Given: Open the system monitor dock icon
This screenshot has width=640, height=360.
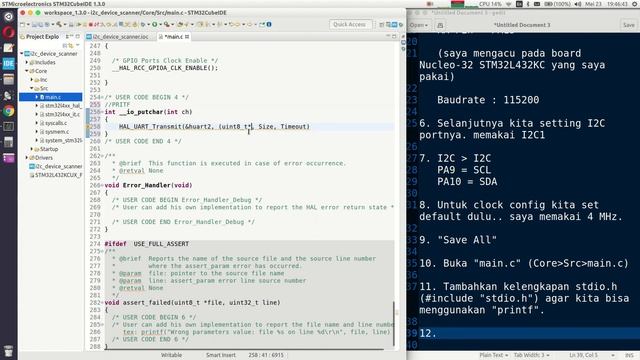Looking at the screenshot, I should coord(9,127).
